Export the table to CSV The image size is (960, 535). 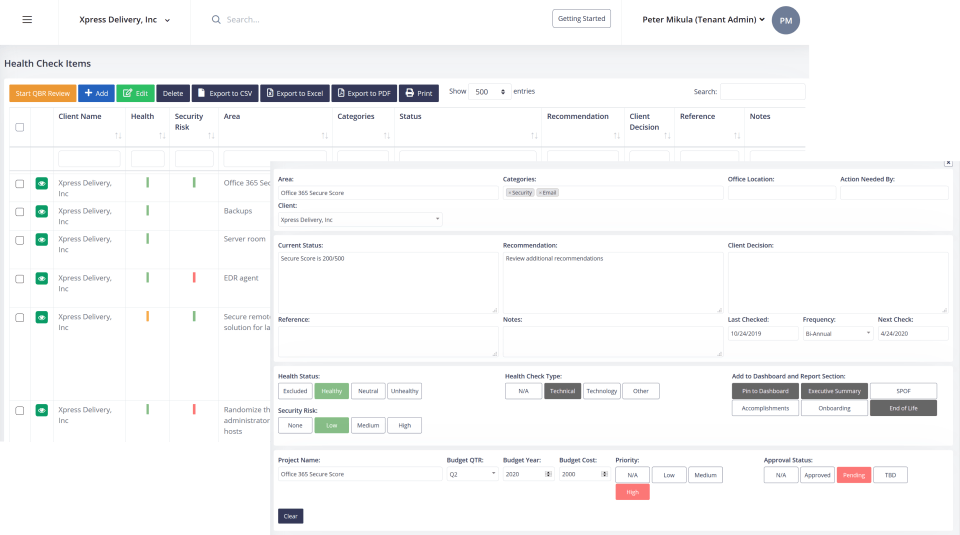(225, 93)
